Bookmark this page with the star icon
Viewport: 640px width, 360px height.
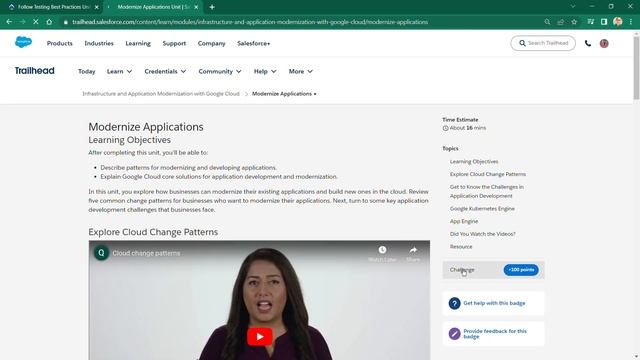coord(574,22)
